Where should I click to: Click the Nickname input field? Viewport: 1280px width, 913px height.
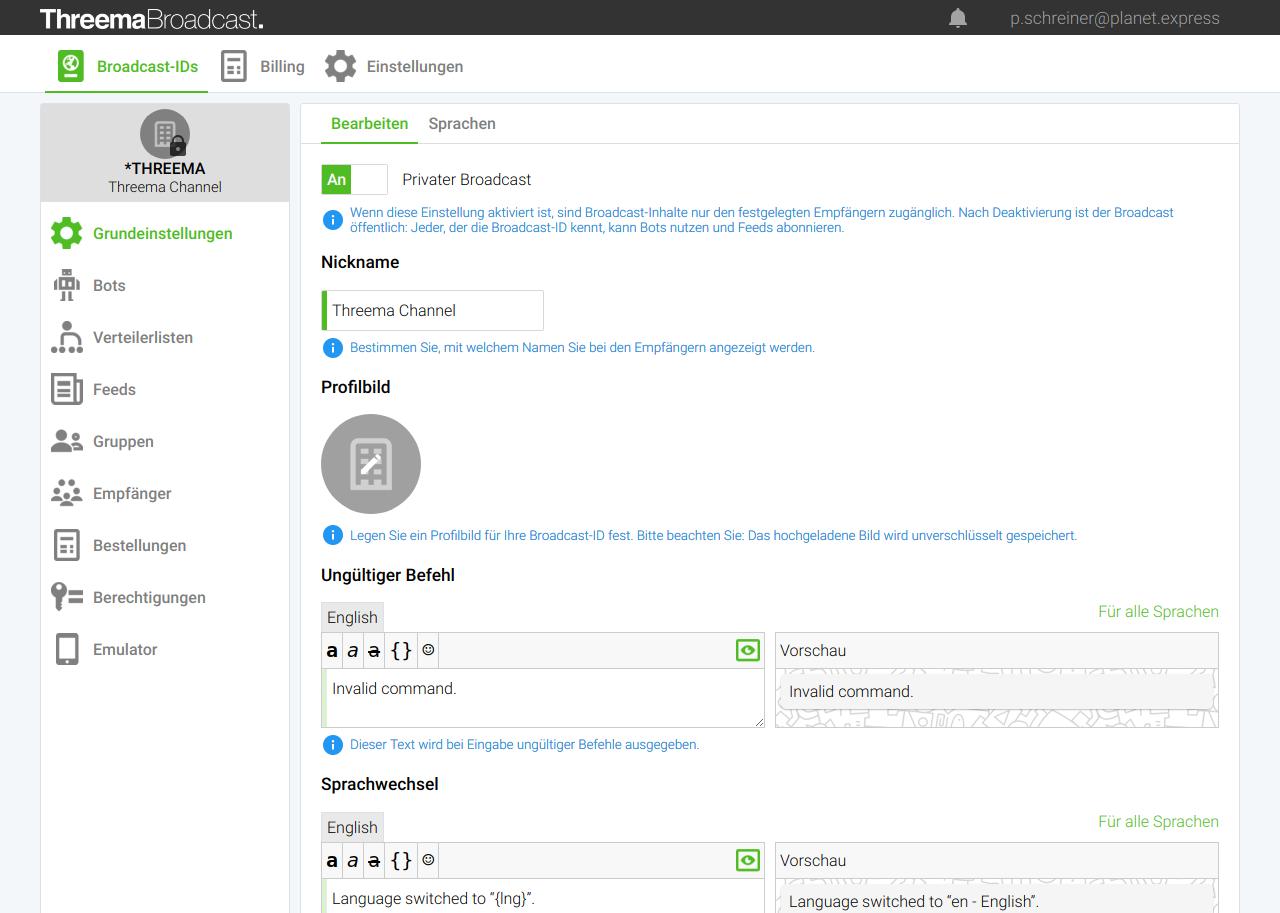click(433, 310)
